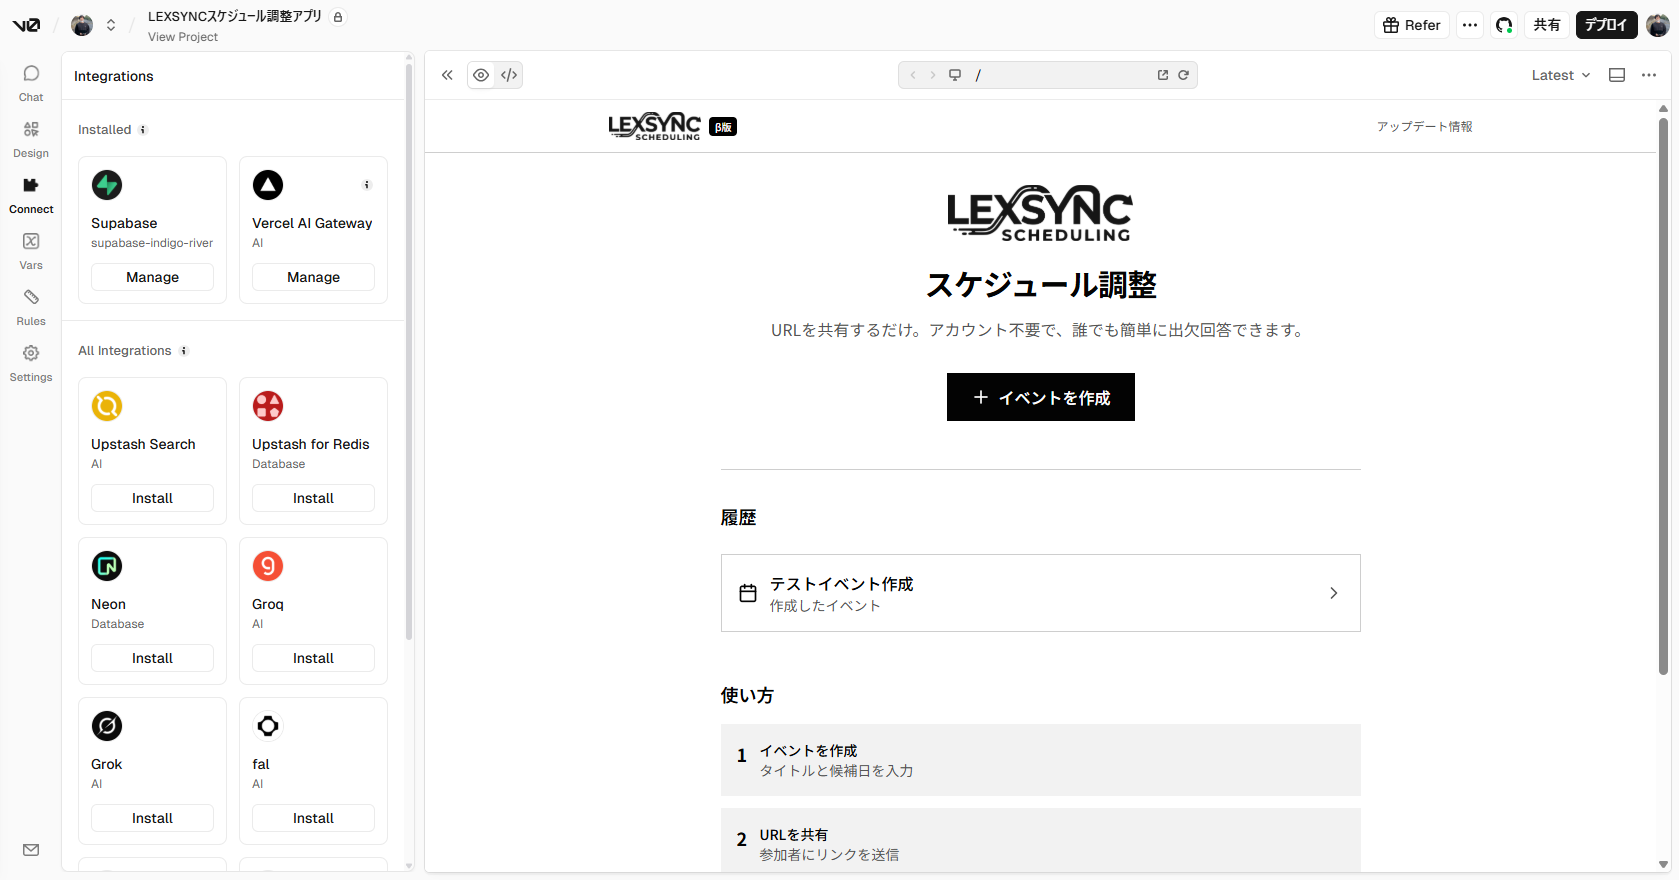
Task: Open the Design panel
Action: (31, 139)
